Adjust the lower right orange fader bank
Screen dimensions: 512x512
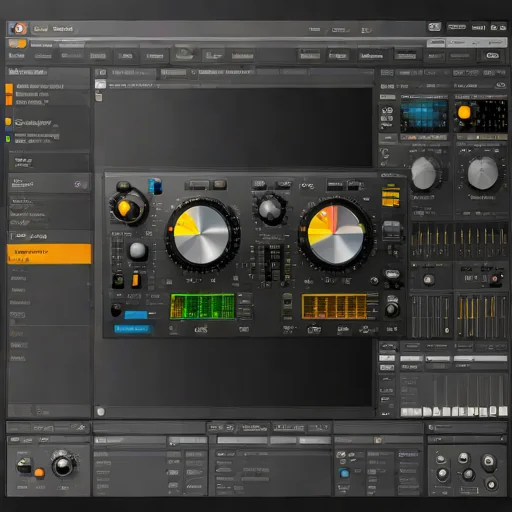(482, 316)
